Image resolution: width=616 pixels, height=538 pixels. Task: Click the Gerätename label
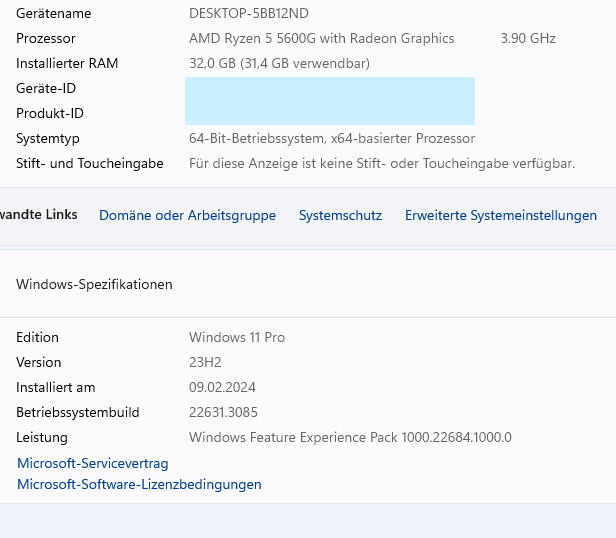click(53, 13)
